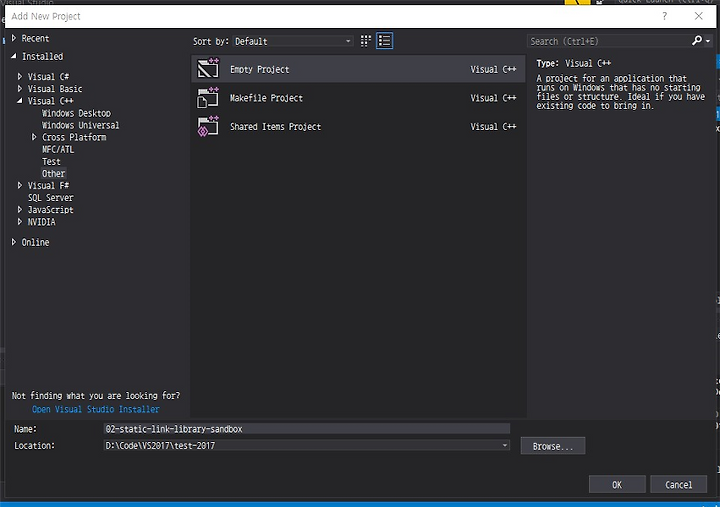Click the Browse... button
Viewport: 720px width, 507px height.
[553, 446]
